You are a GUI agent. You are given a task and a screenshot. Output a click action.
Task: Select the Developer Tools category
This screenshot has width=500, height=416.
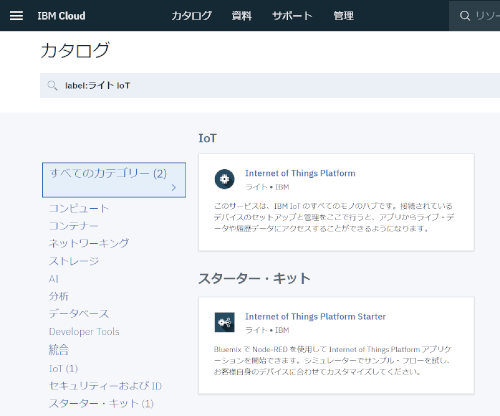pyautogui.click(x=84, y=332)
